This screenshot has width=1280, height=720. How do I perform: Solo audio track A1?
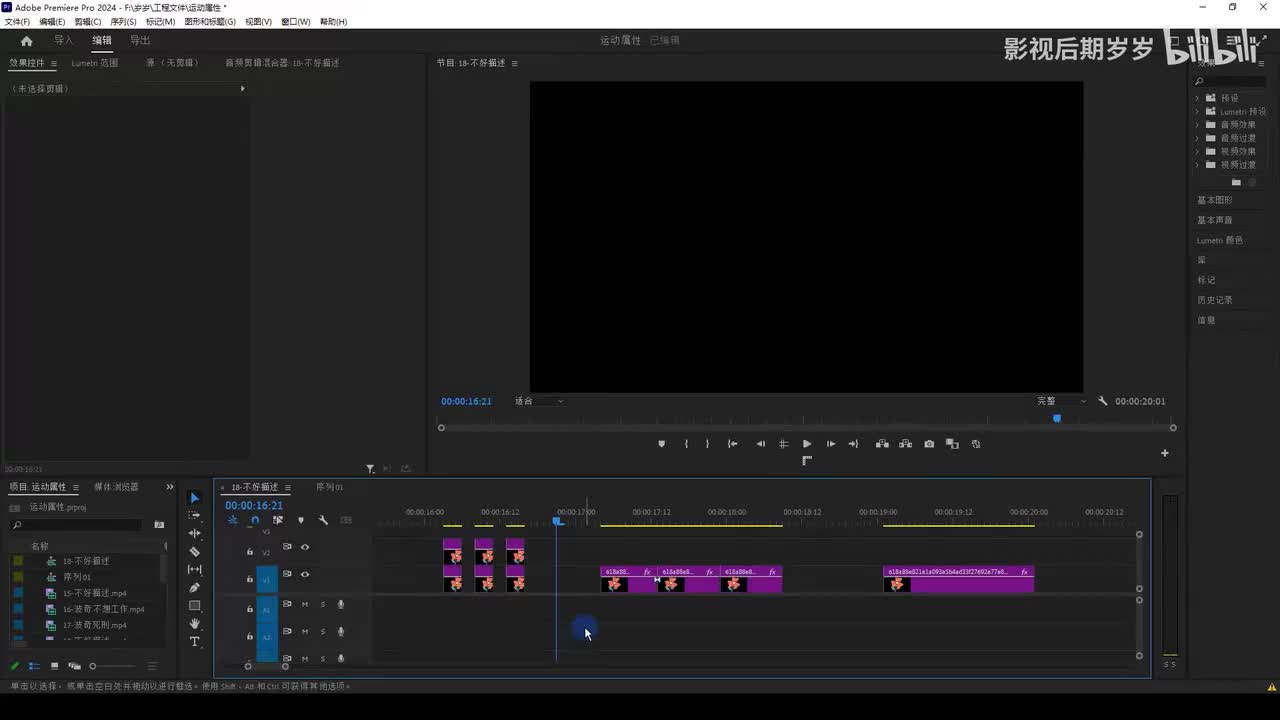[322, 604]
